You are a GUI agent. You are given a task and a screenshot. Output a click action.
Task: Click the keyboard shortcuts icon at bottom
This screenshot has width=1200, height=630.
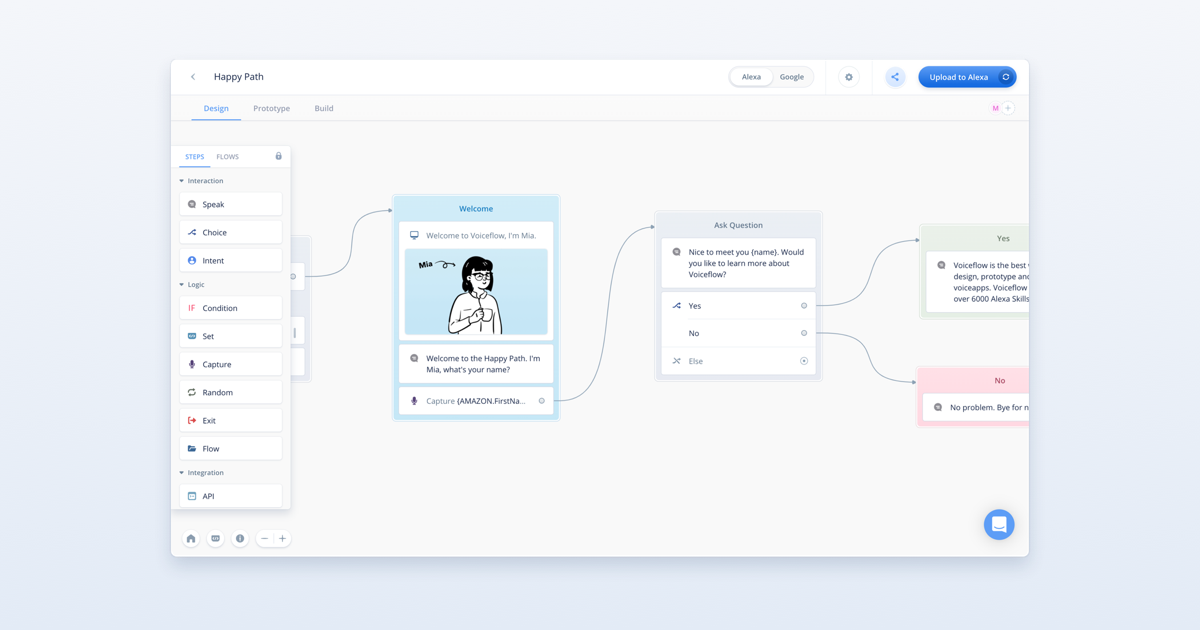pyautogui.click(x=215, y=538)
